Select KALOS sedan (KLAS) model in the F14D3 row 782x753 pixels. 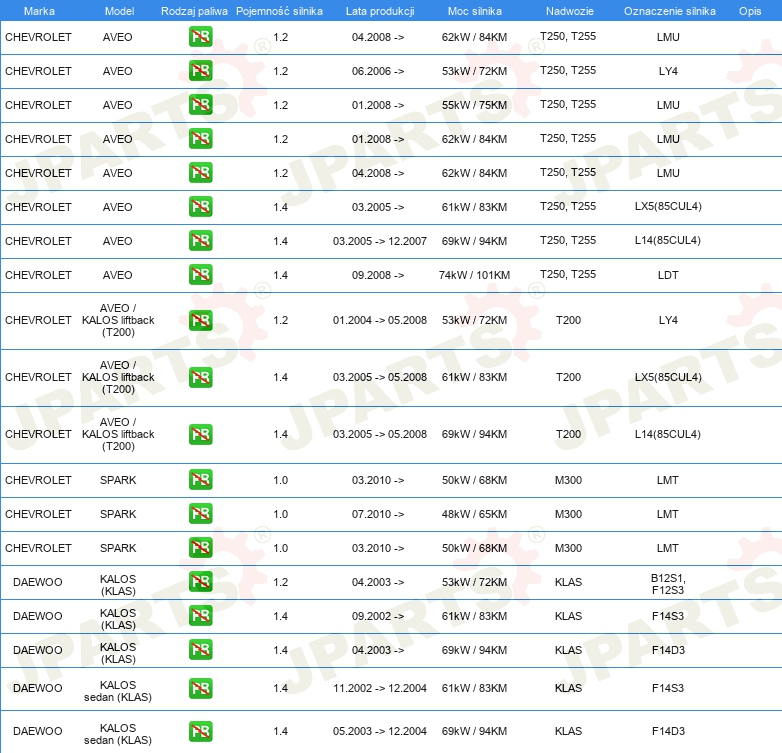tap(118, 734)
